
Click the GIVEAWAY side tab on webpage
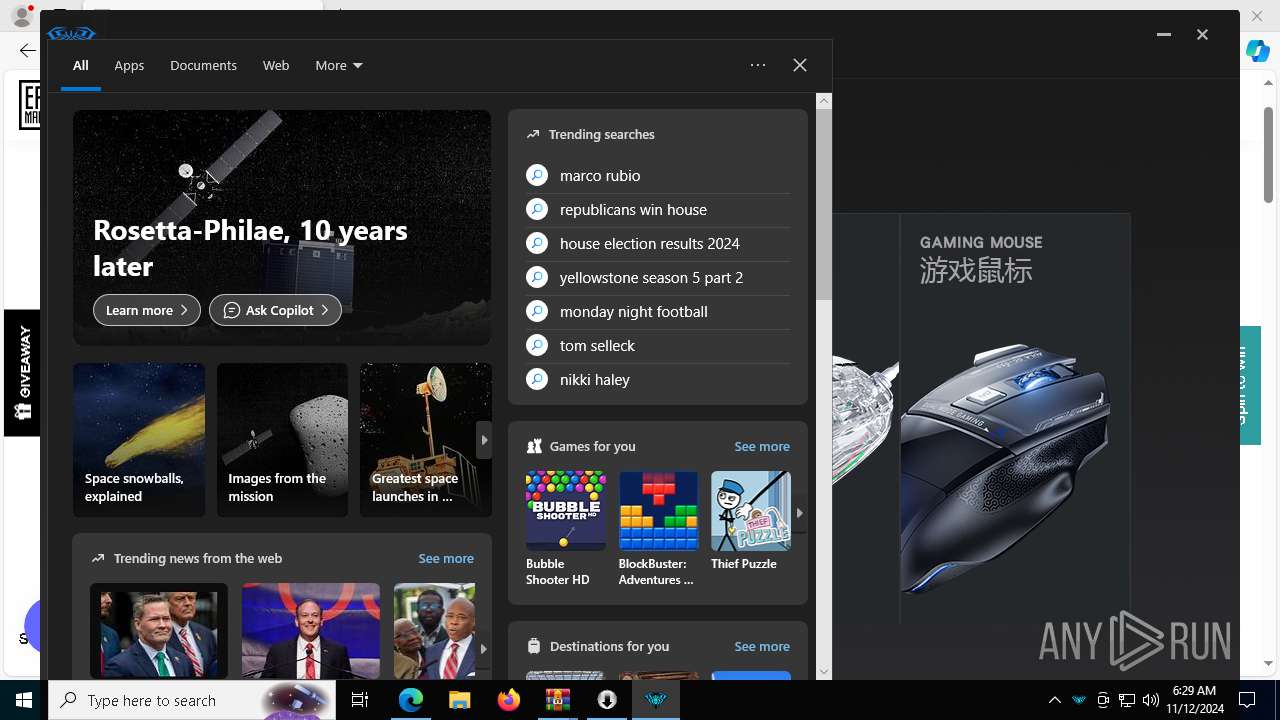tap(22, 373)
